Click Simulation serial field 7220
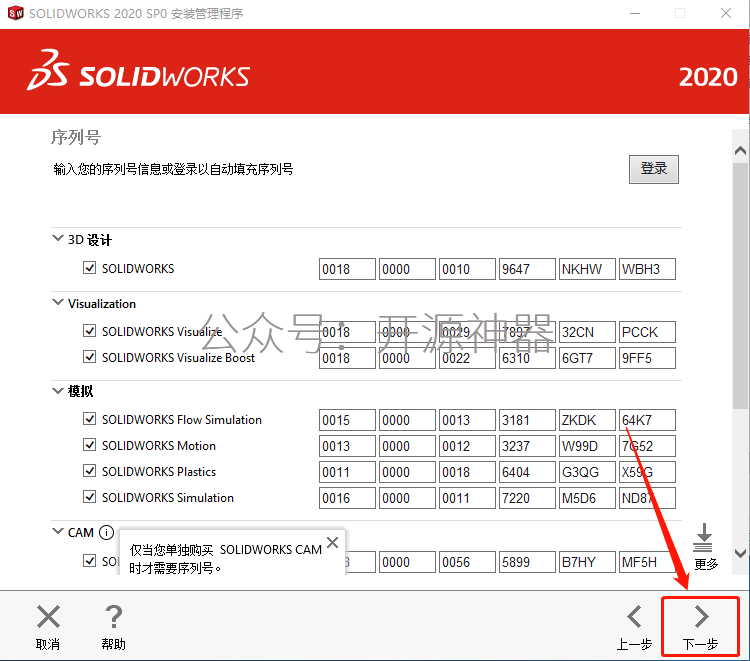Image resolution: width=750 pixels, height=661 pixels. (527, 498)
